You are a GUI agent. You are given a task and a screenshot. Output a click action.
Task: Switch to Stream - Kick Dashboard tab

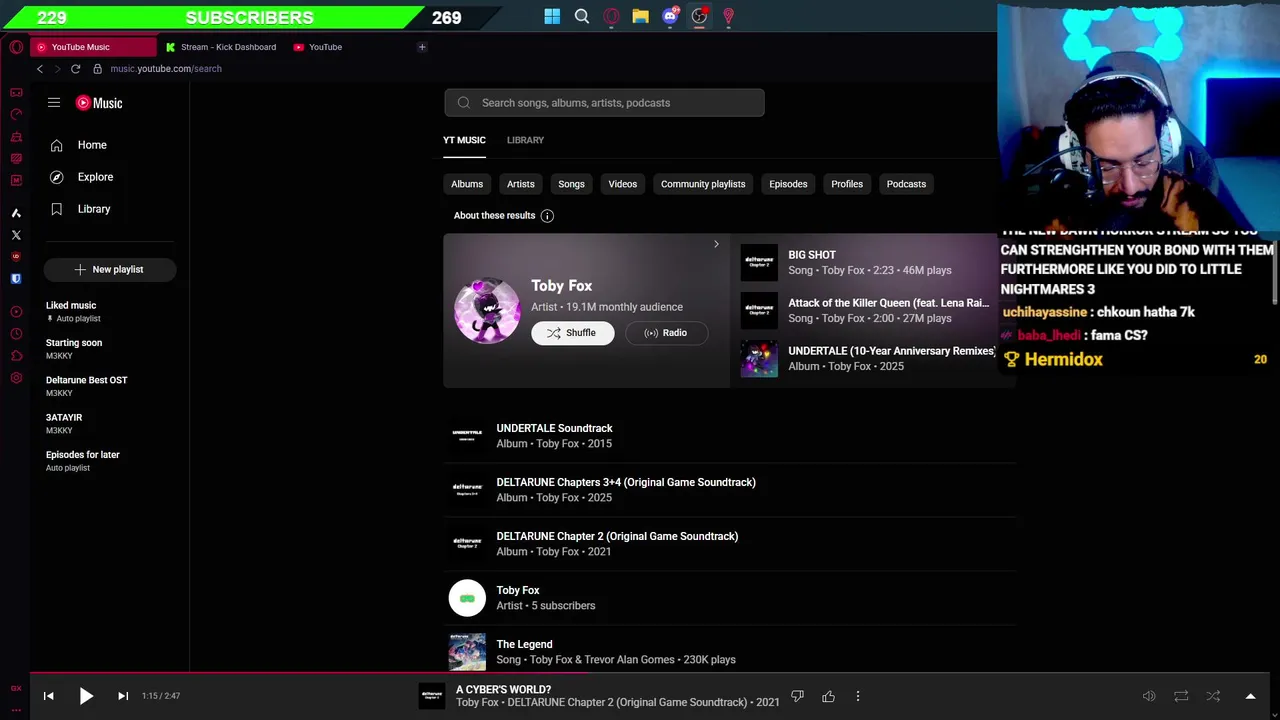pos(221,47)
